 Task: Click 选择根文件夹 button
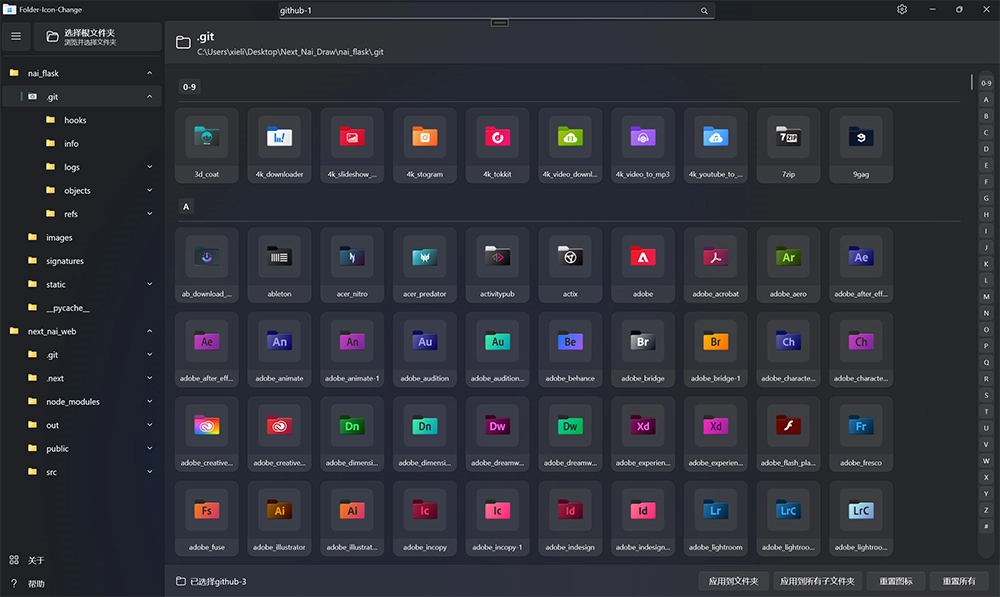(x=97, y=37)
